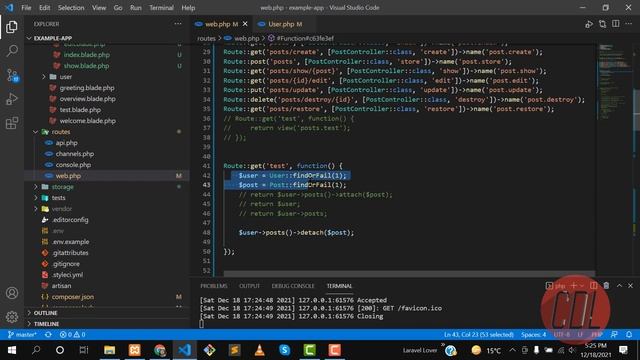Split the terminal panel
This screenshot has width=640, height=360.
click(593, 286)
